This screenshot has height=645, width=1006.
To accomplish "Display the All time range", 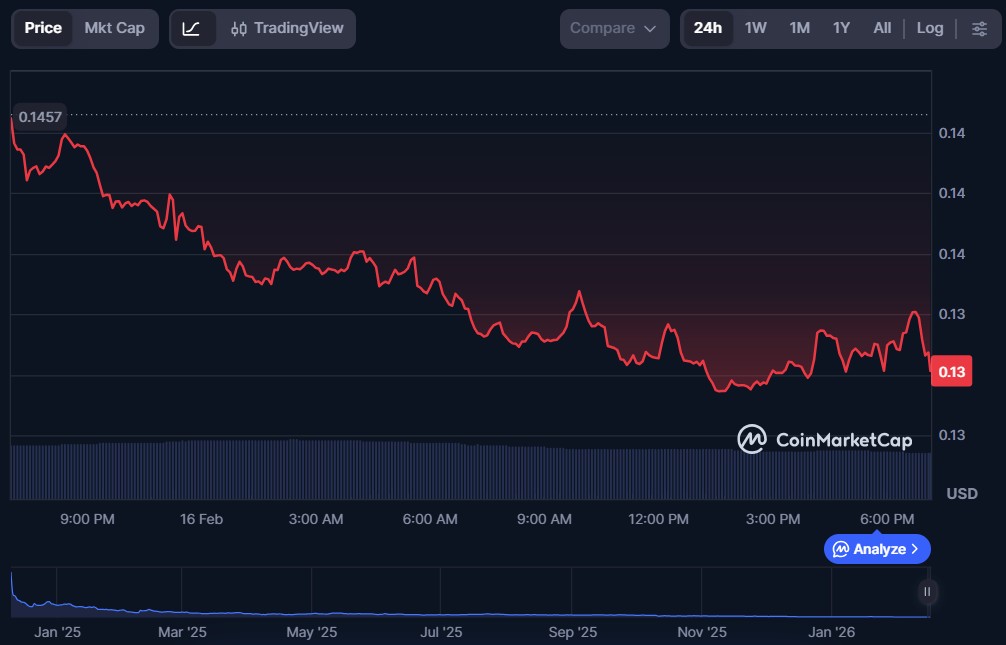I will (x=882, y=29).
